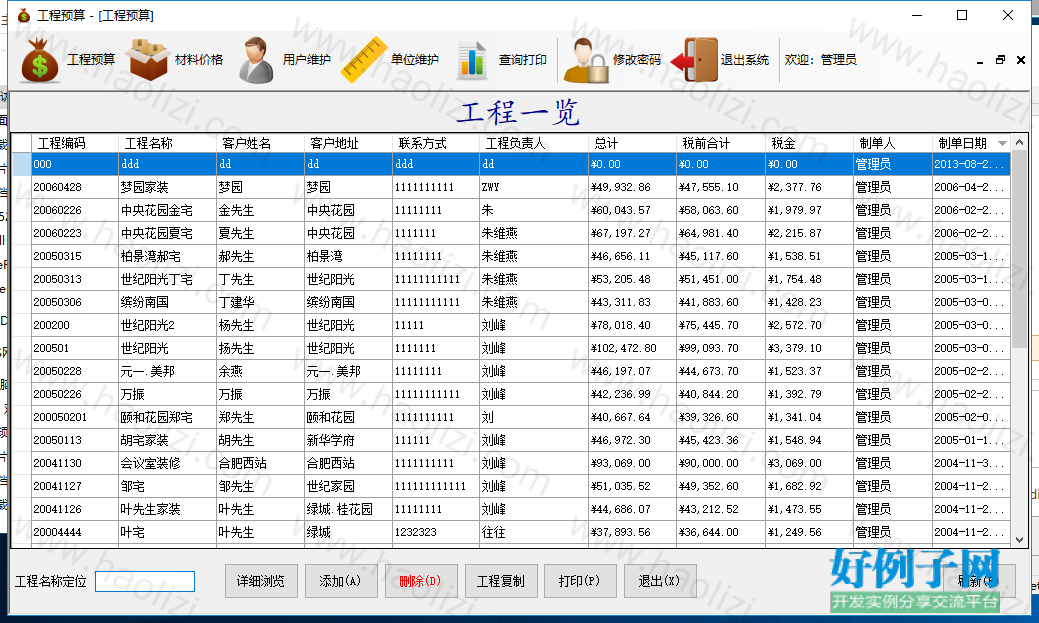Click 工程复制 button
This screenshot has height=623, width=1039.
(500, 581)
